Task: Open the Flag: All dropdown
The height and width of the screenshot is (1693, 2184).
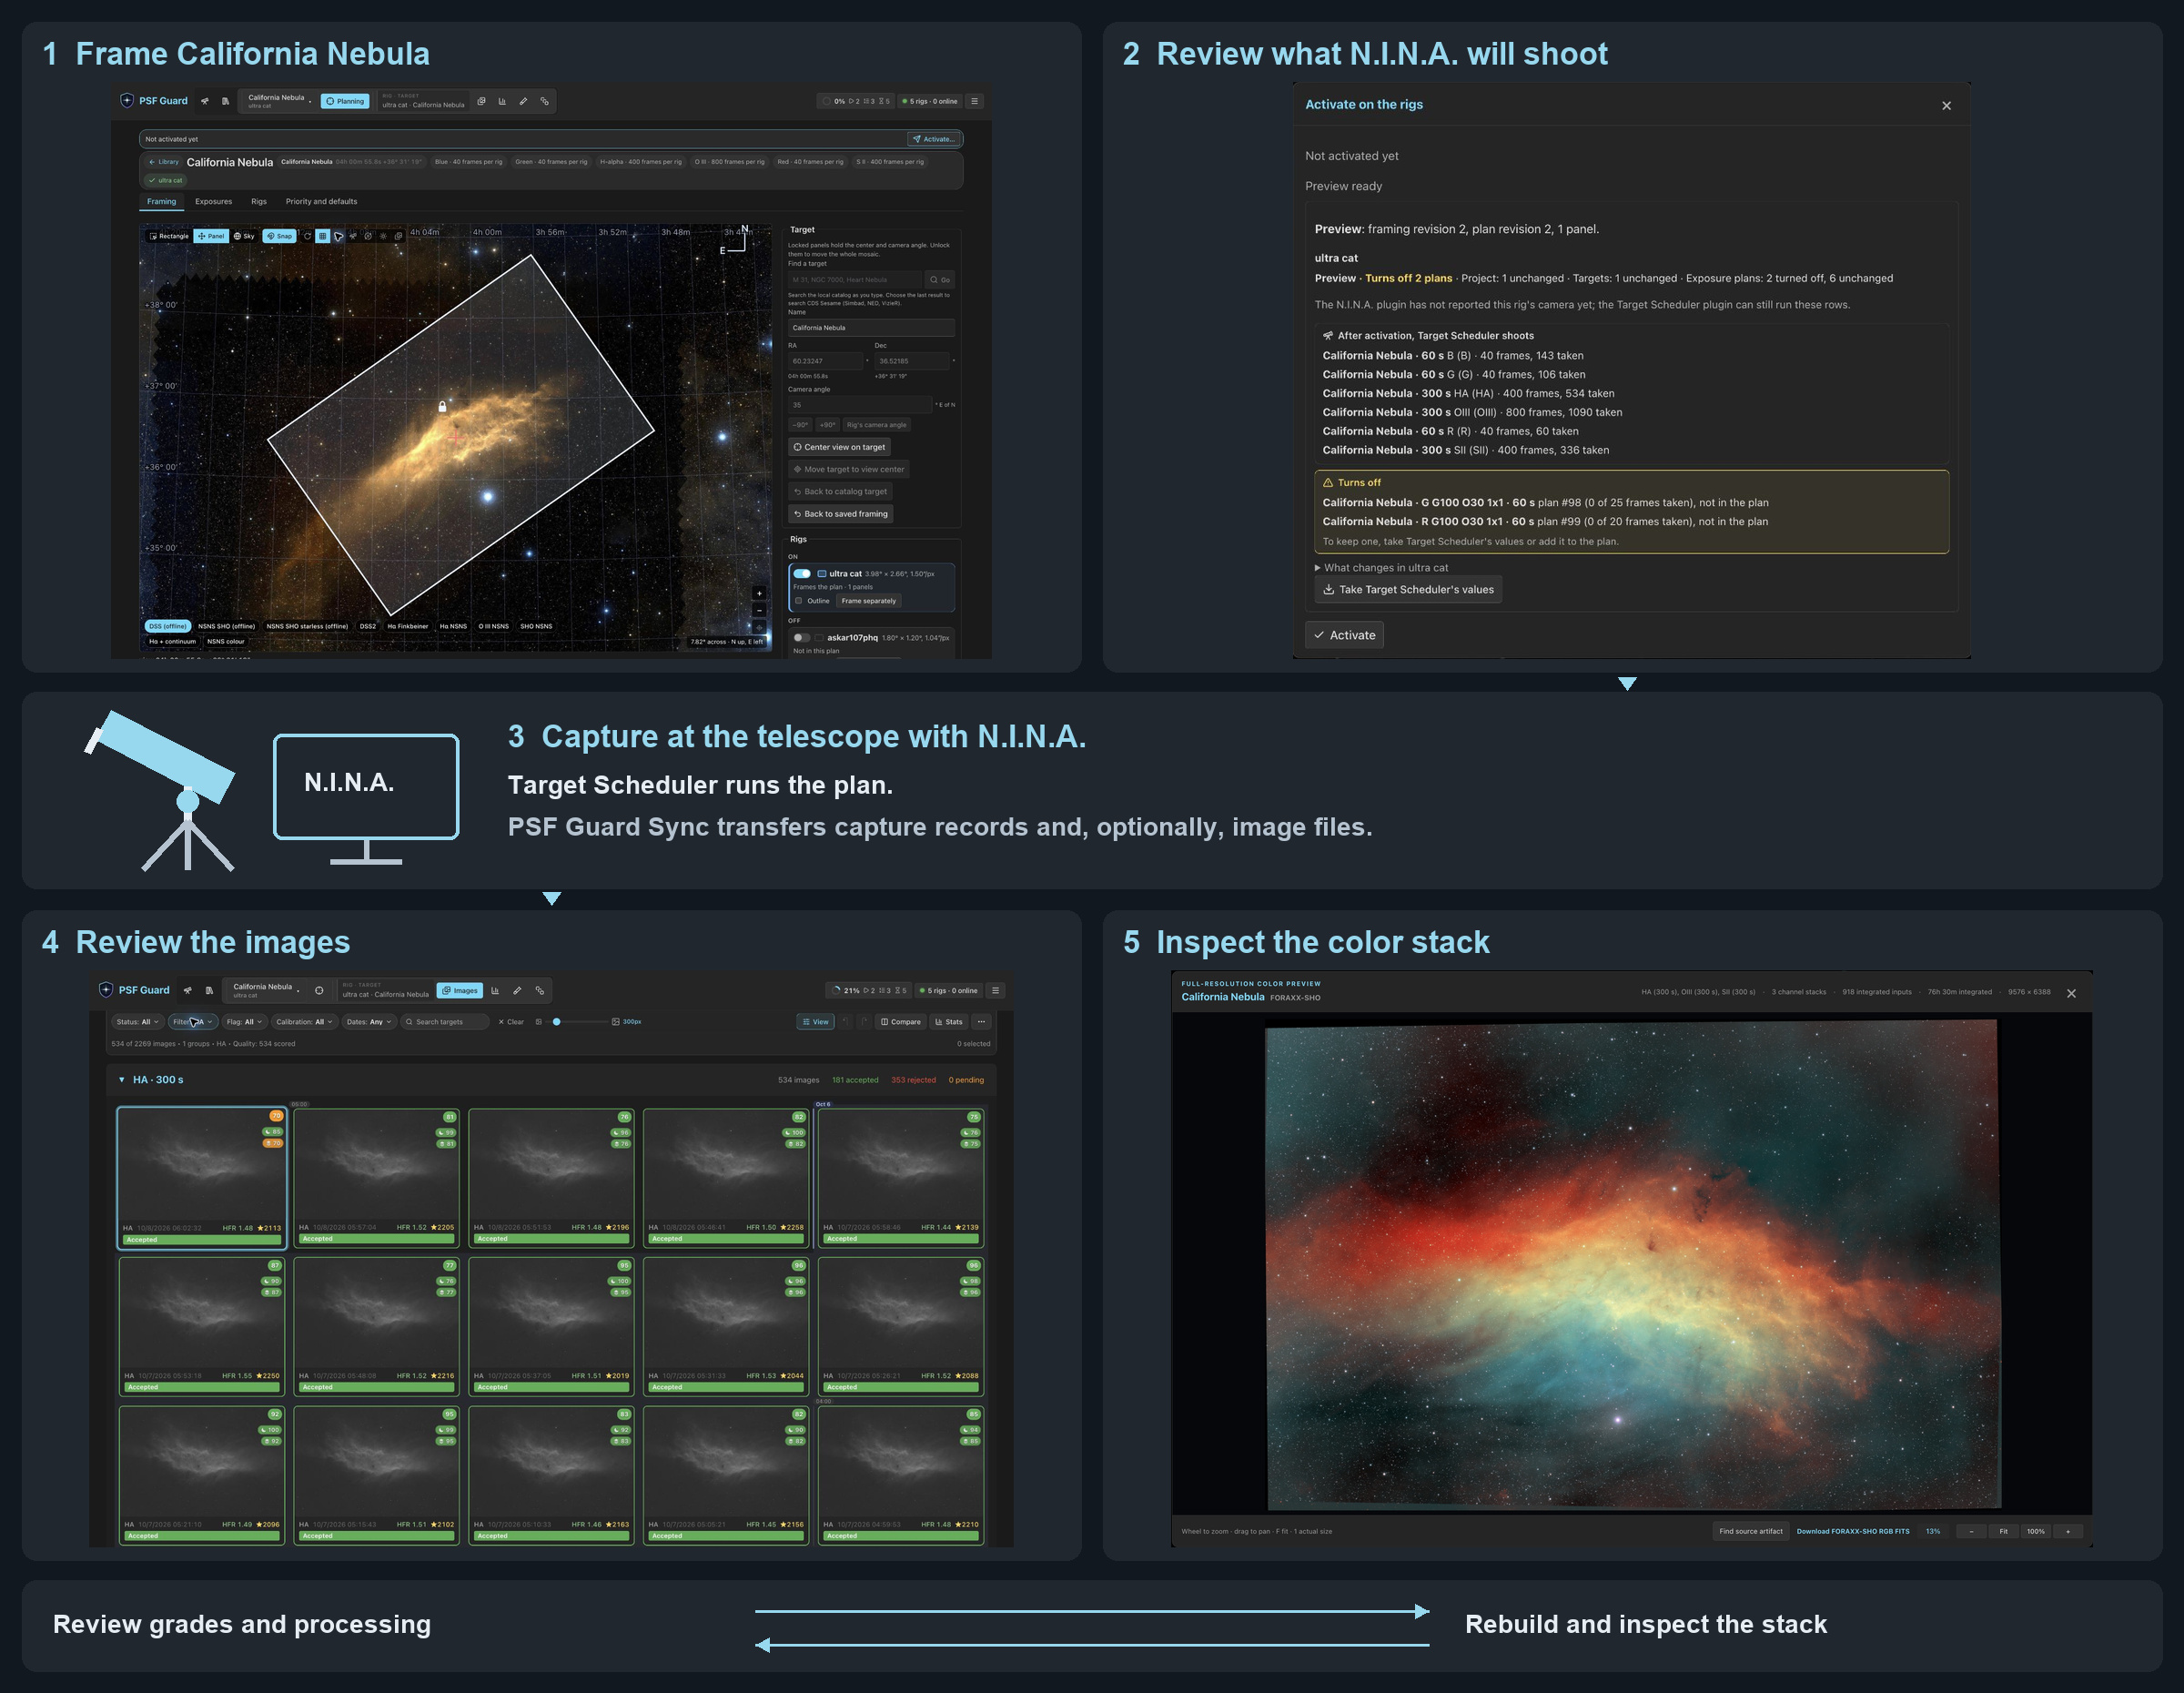Action: point(244,1022)
